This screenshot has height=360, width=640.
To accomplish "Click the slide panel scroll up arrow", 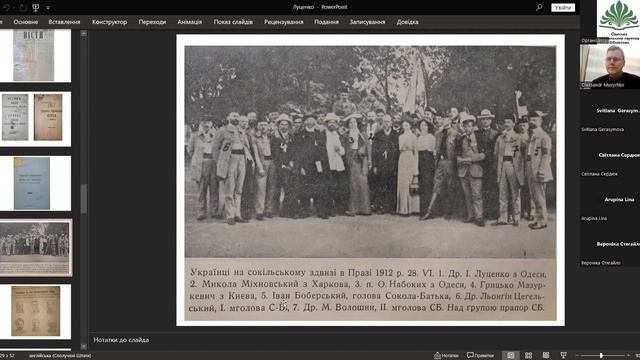I will click(x=84, y=33).
